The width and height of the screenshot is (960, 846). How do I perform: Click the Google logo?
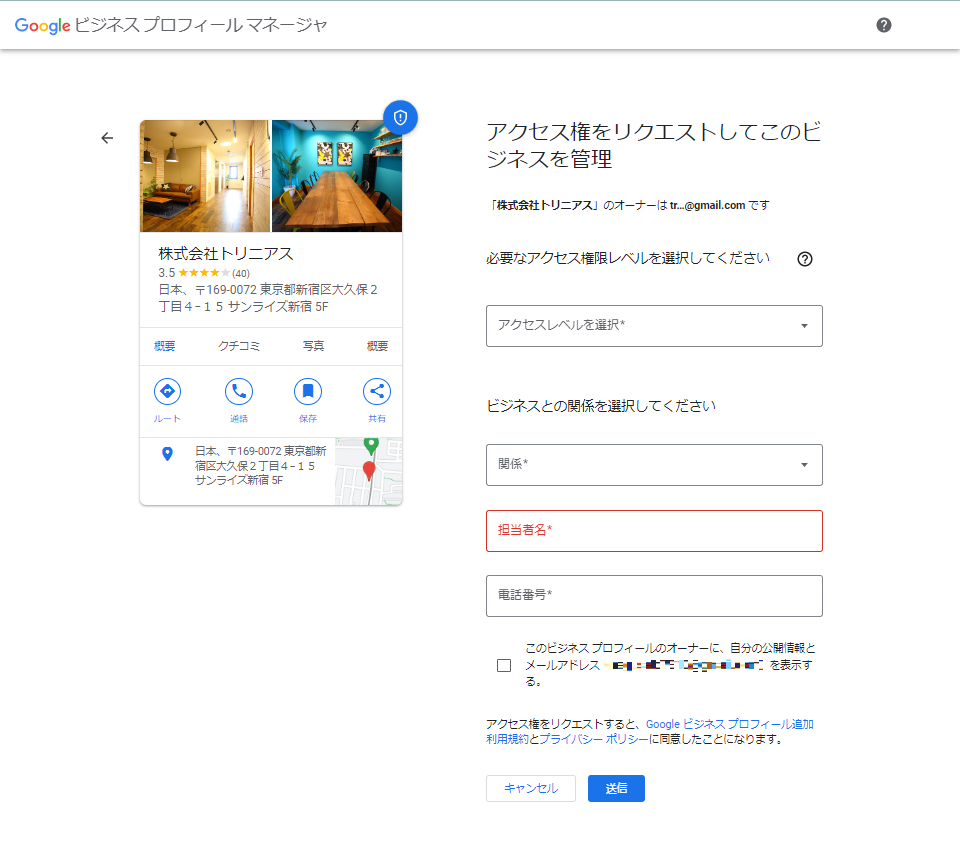(42, 25)
